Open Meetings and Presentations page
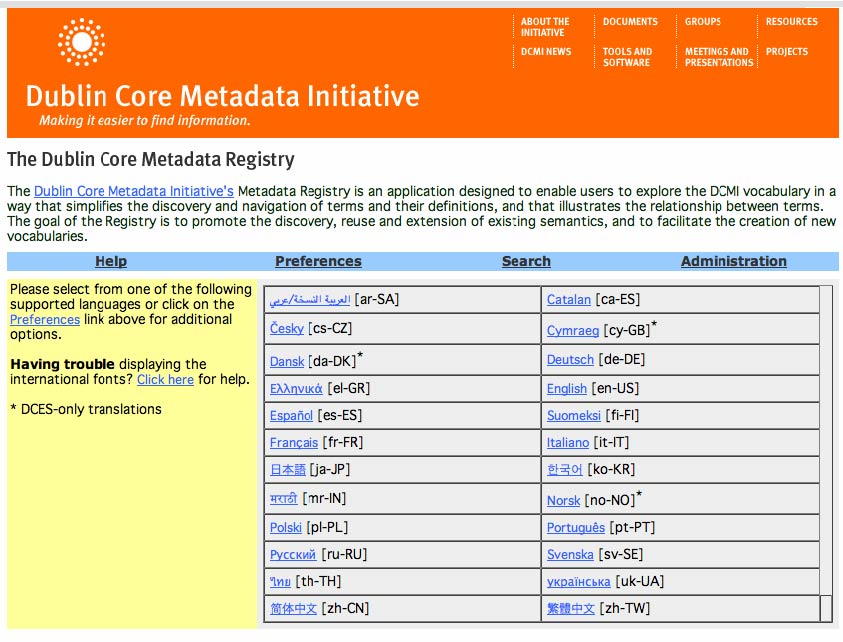 pos(717,57)
